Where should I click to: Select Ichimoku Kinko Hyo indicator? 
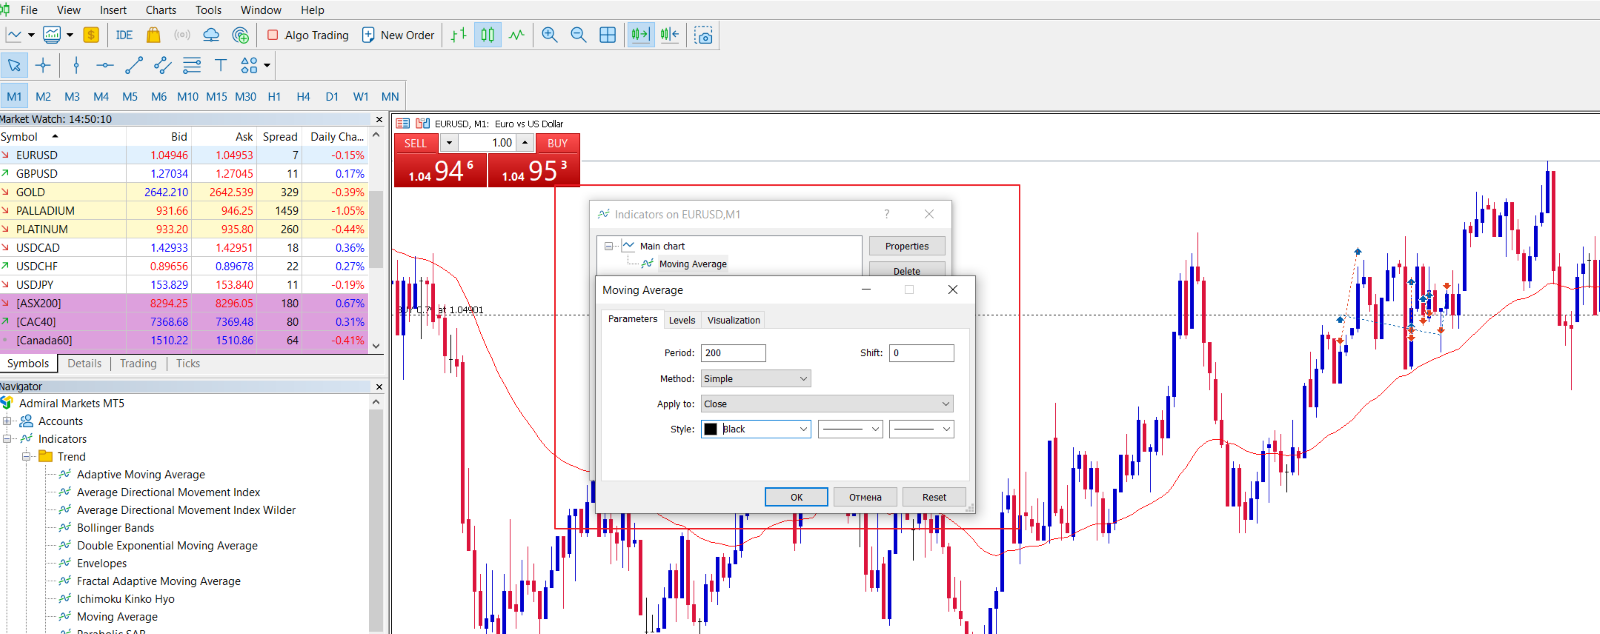(x=125, y=599)
